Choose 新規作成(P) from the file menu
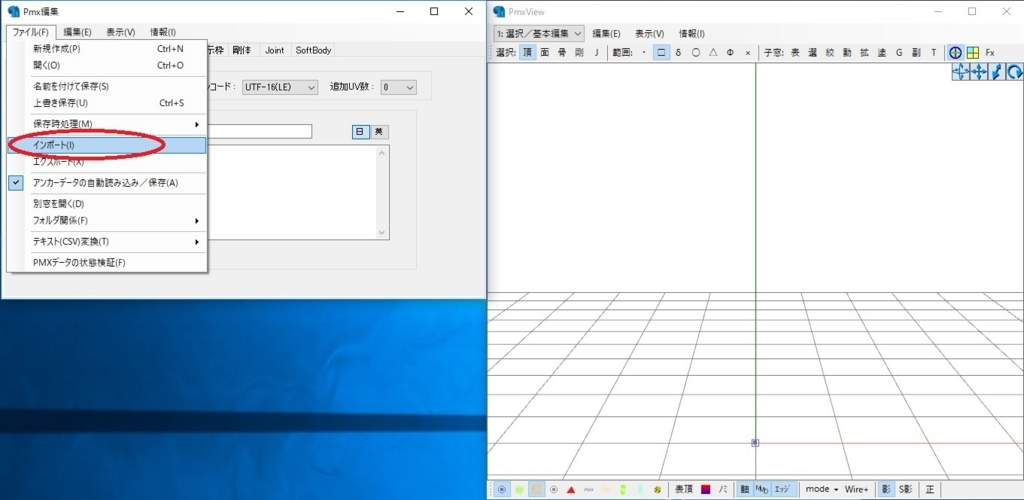 (x=107, y=48)
